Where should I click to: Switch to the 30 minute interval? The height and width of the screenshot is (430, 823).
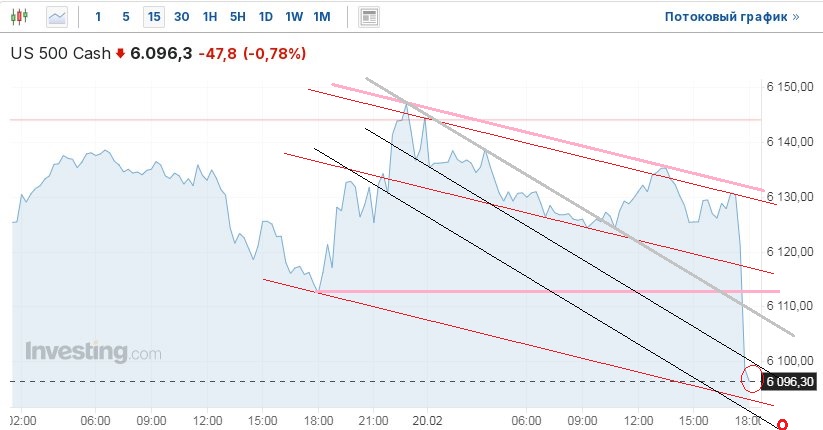[181, 17]
